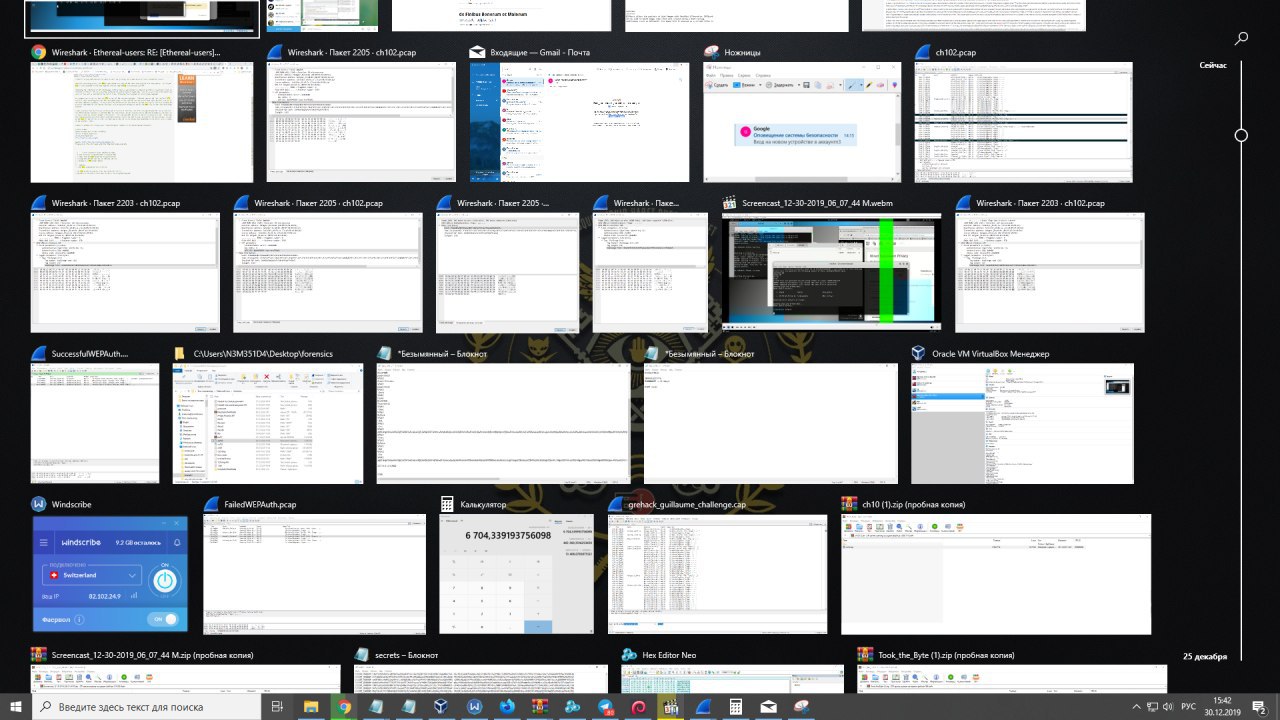The width and height of the screenshot is (1280, 720).
Task: Switch the РУС input language indicator
Action: (x=1188, y=707)
